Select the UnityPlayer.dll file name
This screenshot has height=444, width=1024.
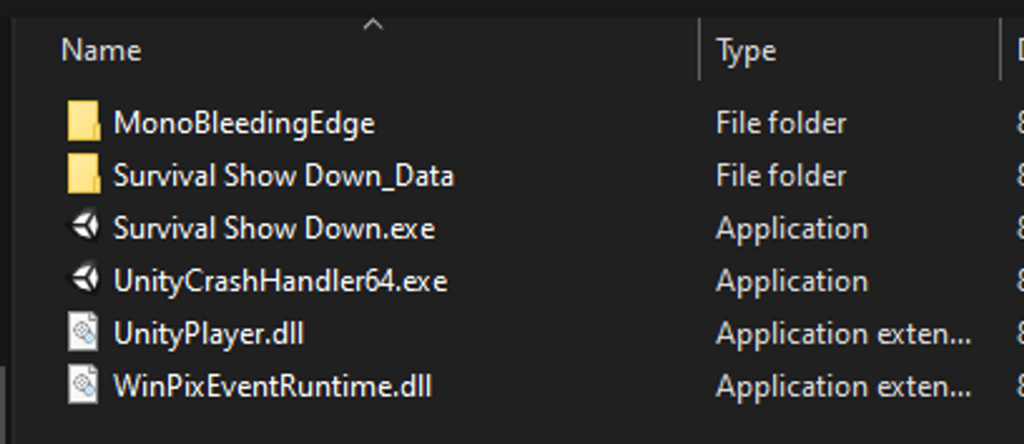[x=208, y=333]
